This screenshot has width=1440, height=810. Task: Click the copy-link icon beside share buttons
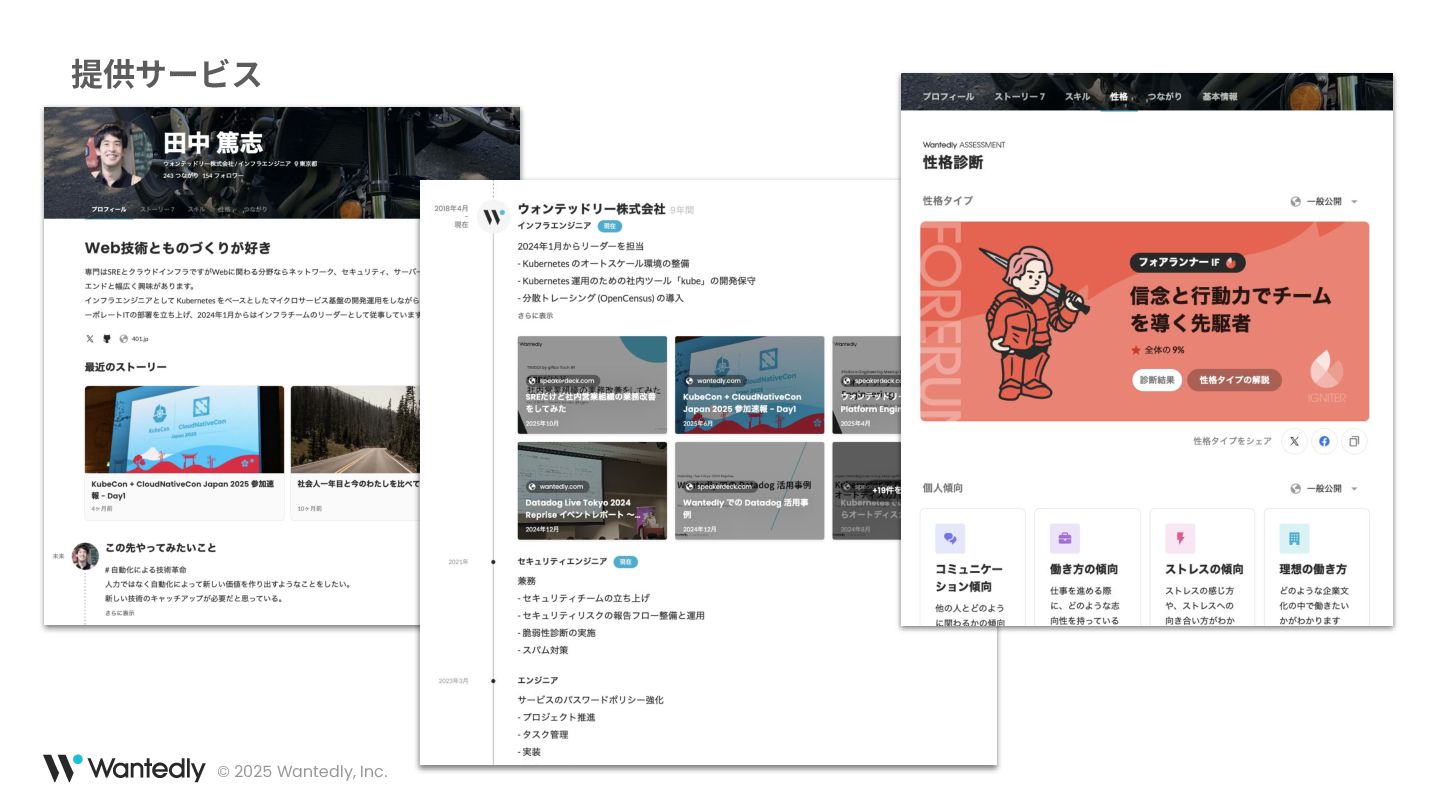pyautogui.click(x=1354, y=441)
